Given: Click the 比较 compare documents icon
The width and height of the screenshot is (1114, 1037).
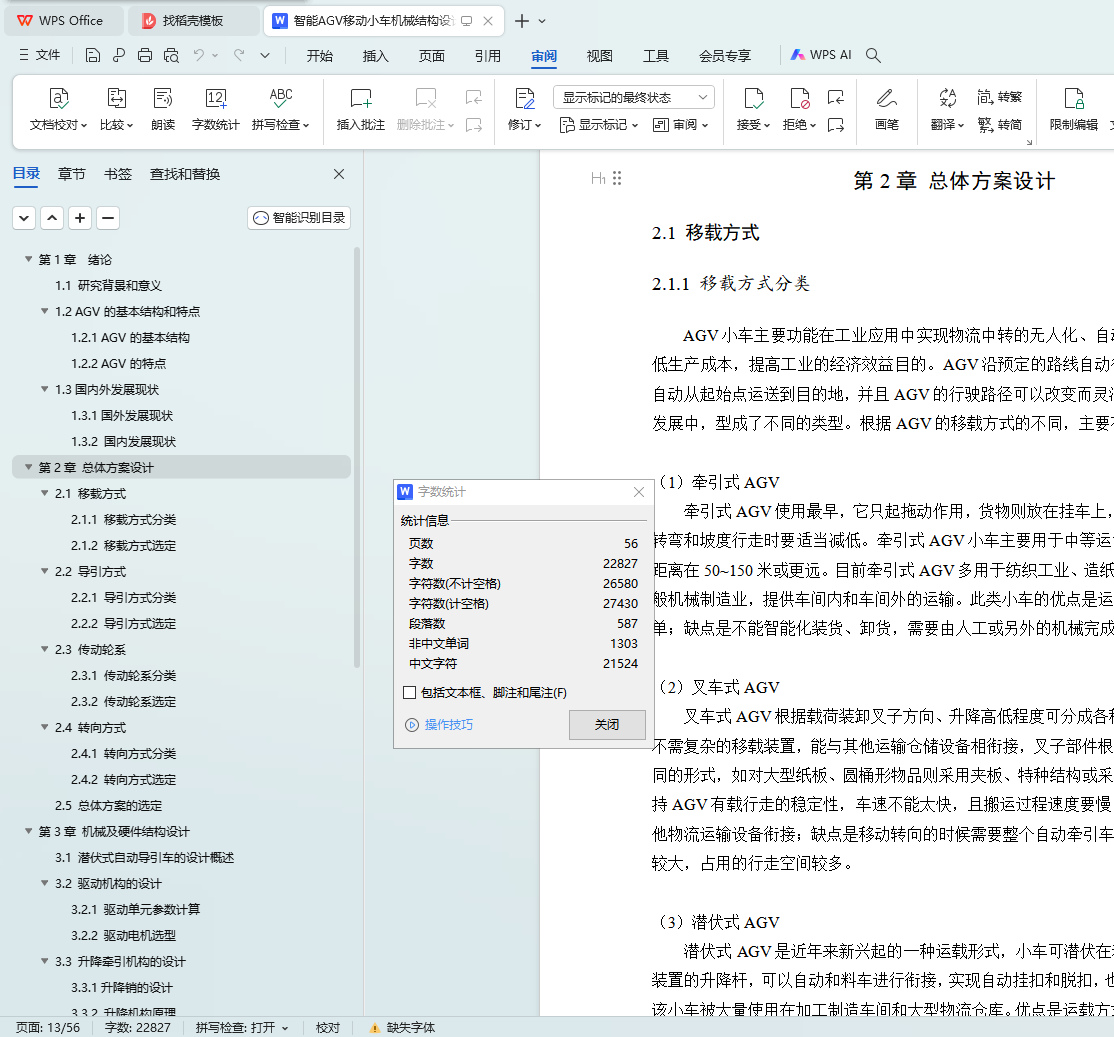Looking at the screenshot, I should pyautogui.click(x=116, y=99).
